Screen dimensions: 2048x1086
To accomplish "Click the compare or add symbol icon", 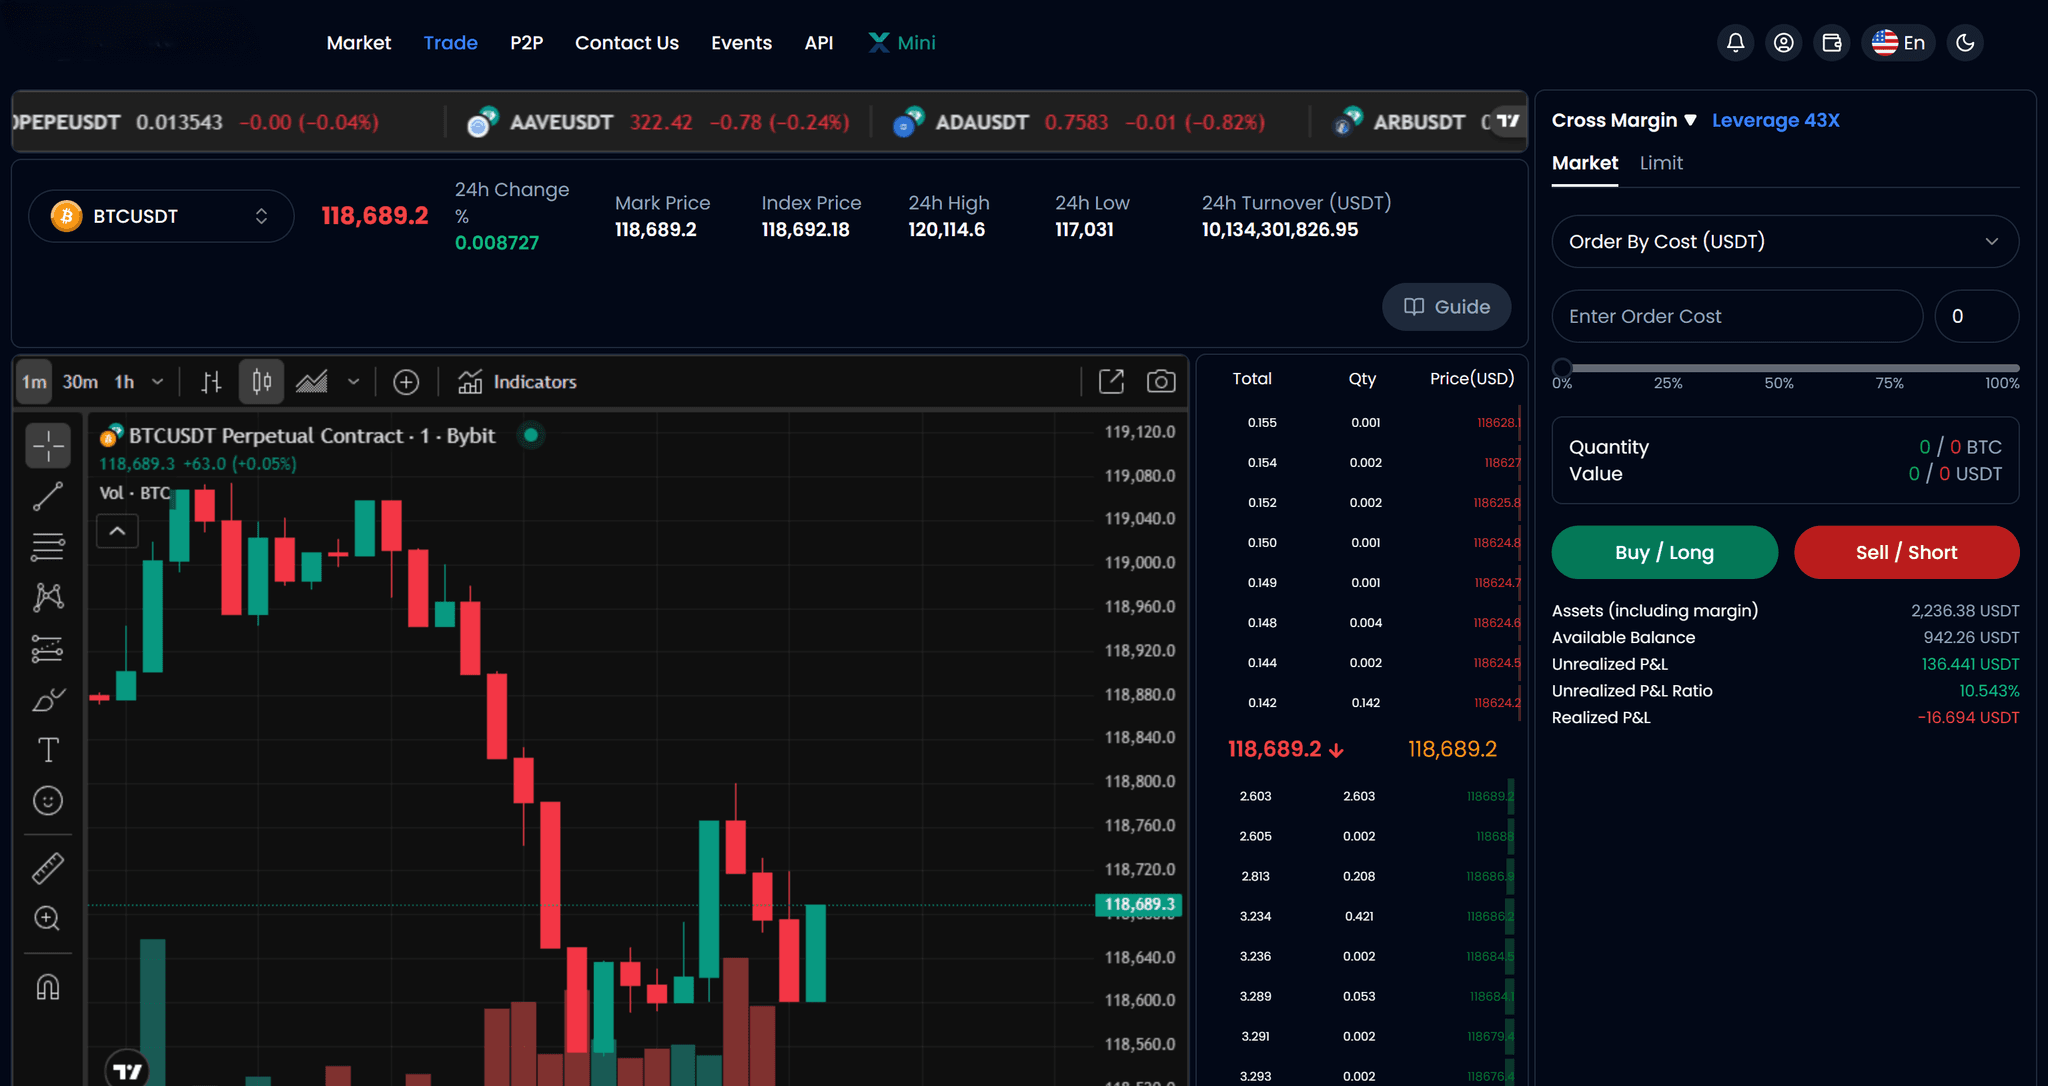I will tap(406, 382).
